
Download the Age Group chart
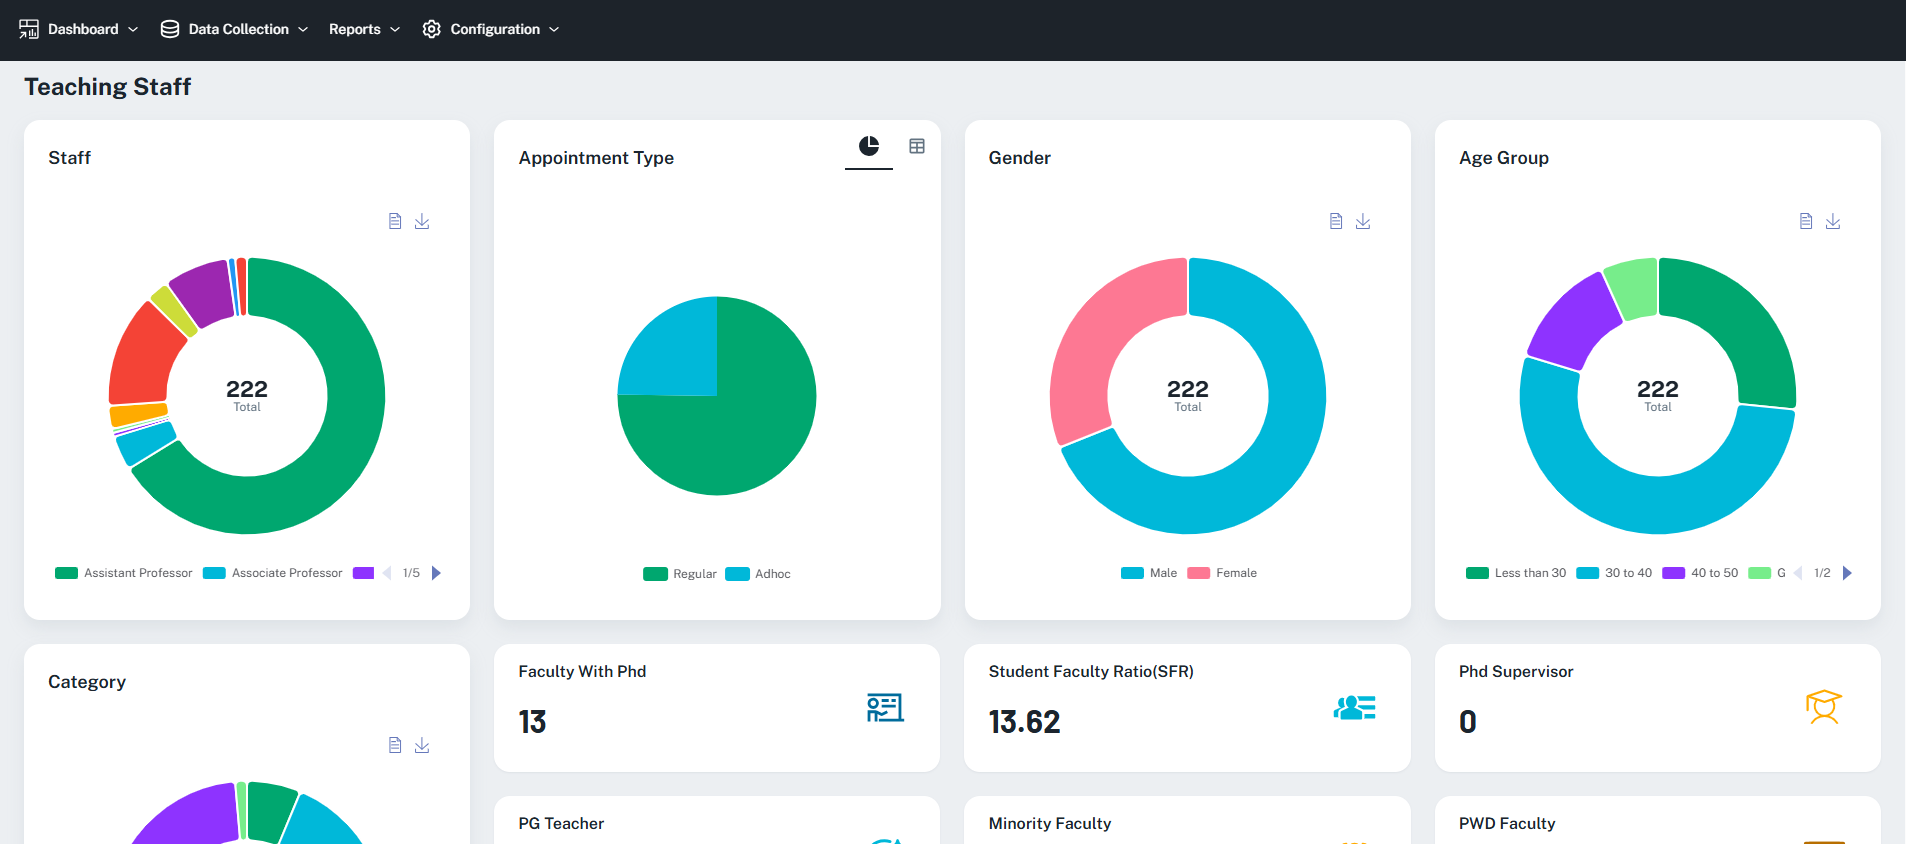tap(1833, 221)
